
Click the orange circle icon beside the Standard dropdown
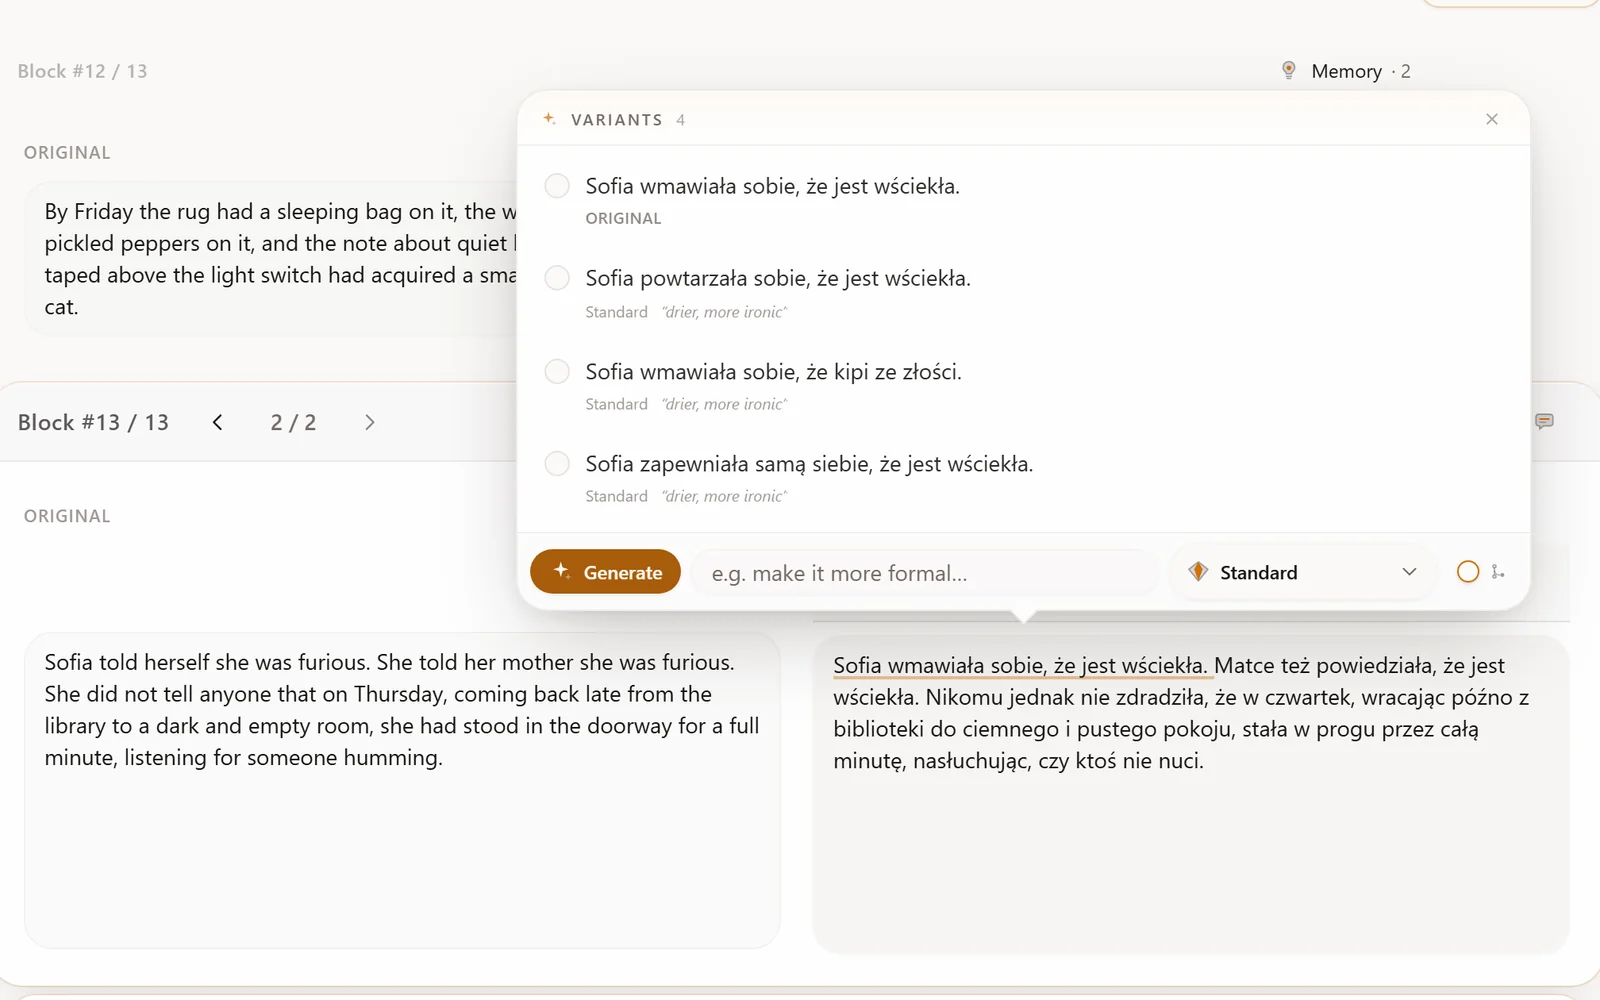[x=1468, y=572]
